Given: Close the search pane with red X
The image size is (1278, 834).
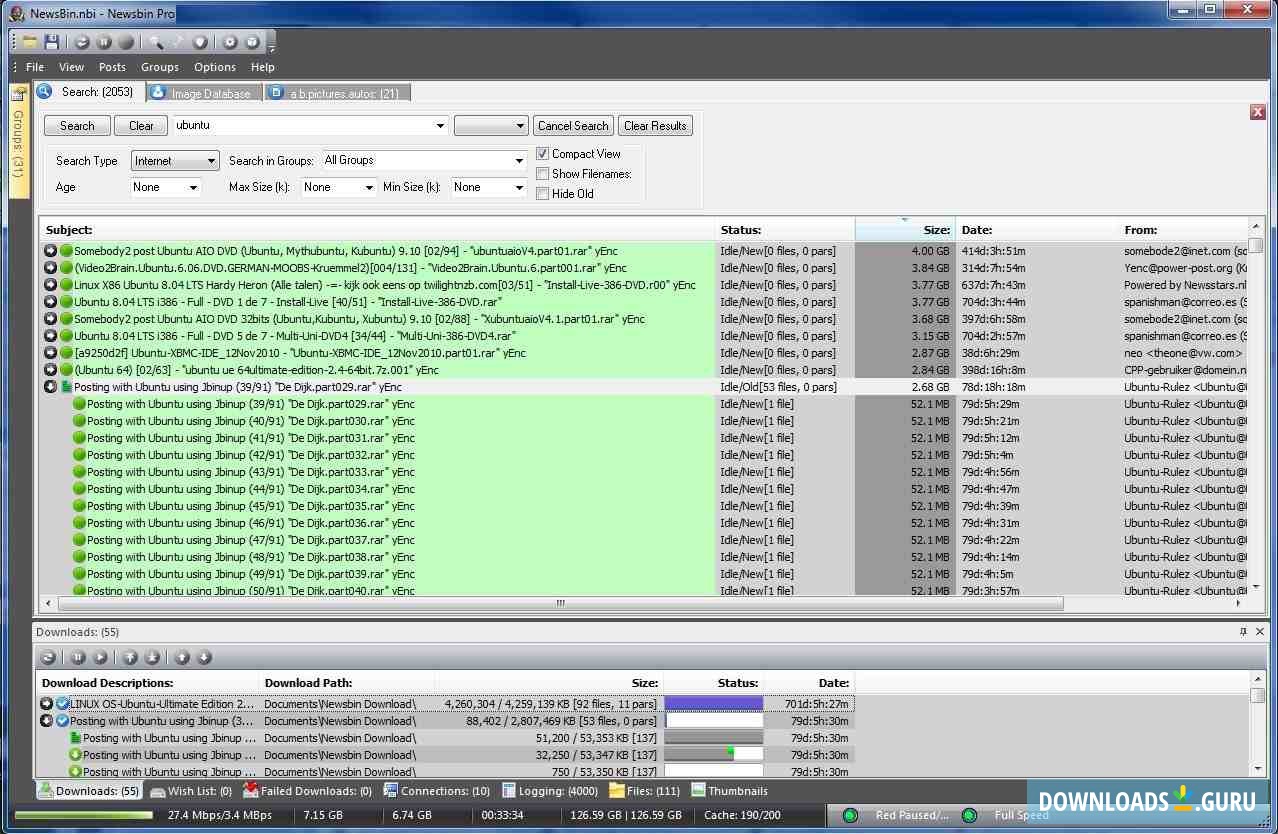Looking at the screenshot, I should tap(1258, 112).
